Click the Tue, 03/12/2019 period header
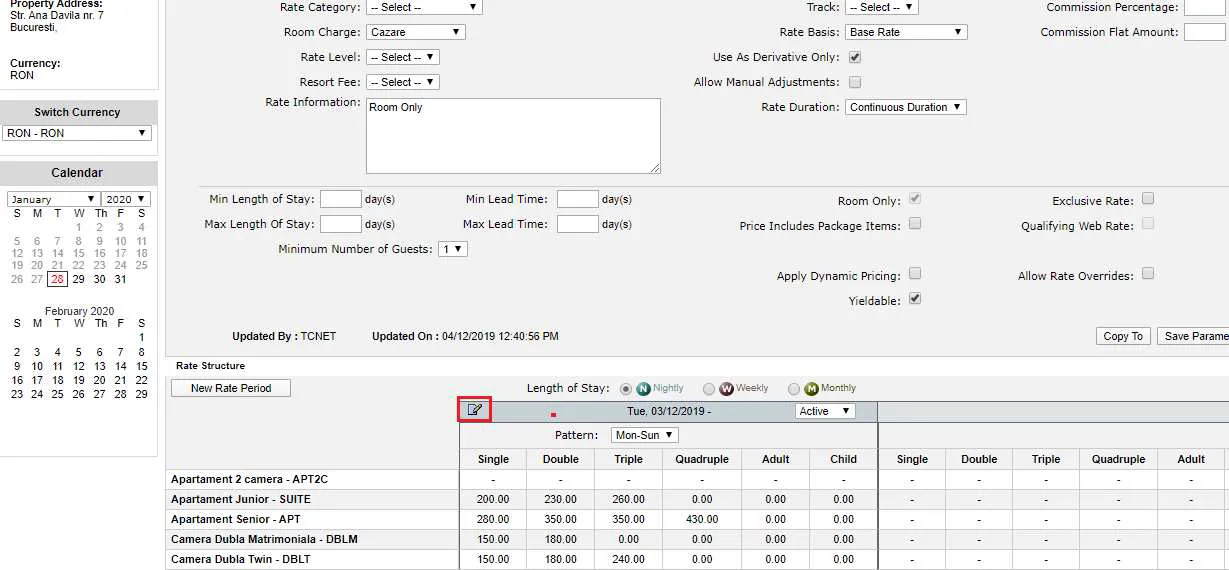Viewport: 1229px width, 570px height. pyautogui.click(x=669, y=411)
